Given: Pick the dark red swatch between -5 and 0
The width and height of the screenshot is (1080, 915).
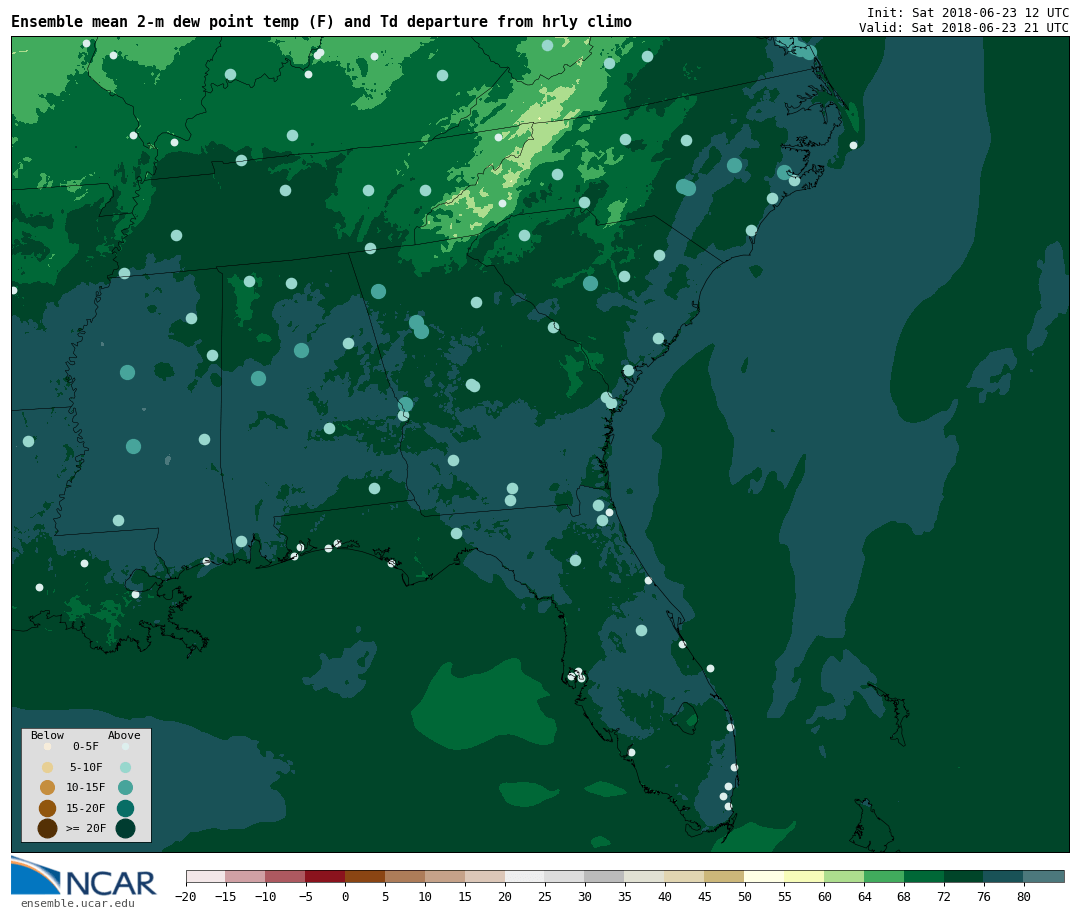Looking at the screenshot, I should click(x=325, y=876).
